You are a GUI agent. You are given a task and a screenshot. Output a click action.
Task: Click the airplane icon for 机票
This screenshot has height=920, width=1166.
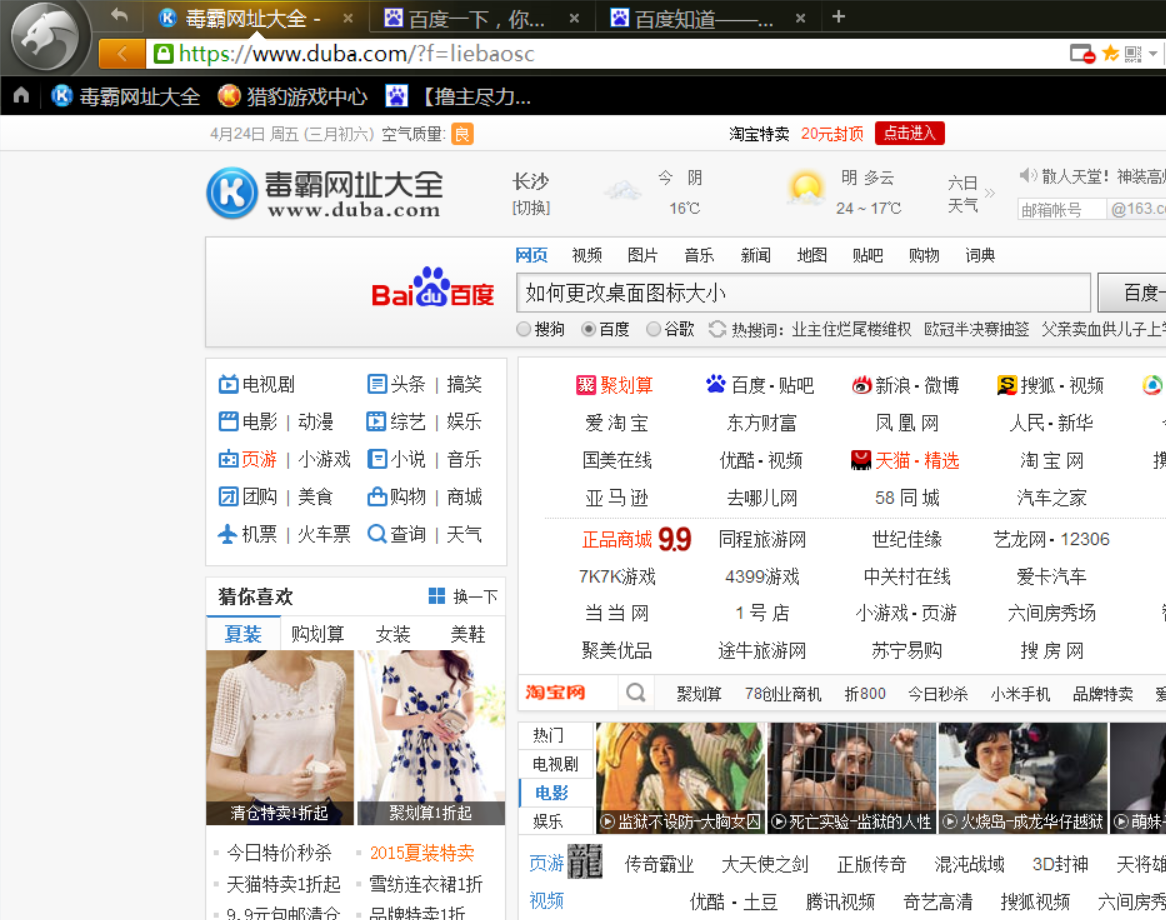[228, 534]
